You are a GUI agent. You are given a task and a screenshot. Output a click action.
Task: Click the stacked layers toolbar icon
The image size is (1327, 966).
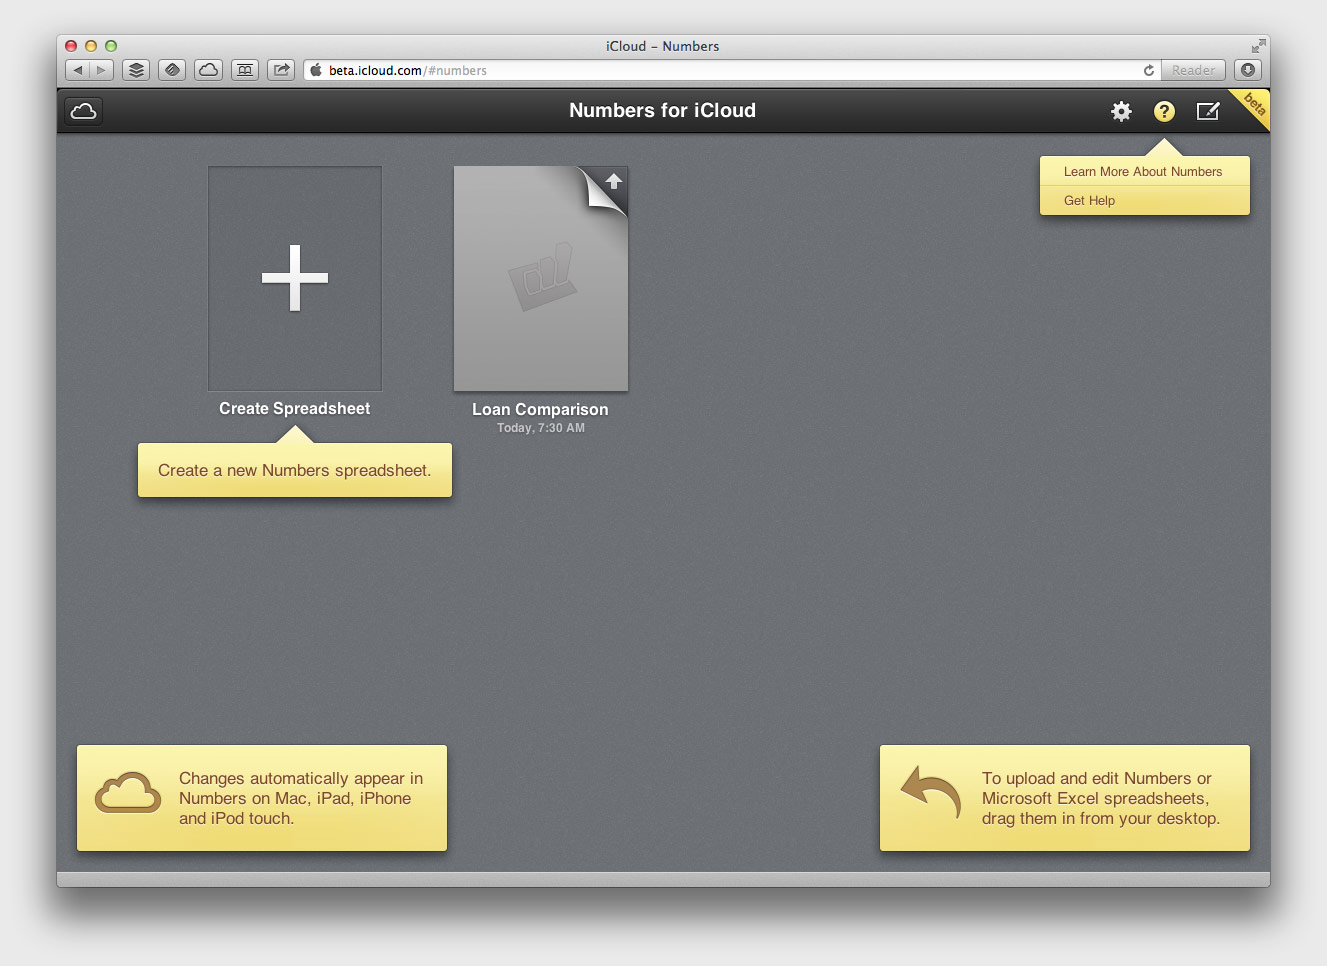pos(136,70)
